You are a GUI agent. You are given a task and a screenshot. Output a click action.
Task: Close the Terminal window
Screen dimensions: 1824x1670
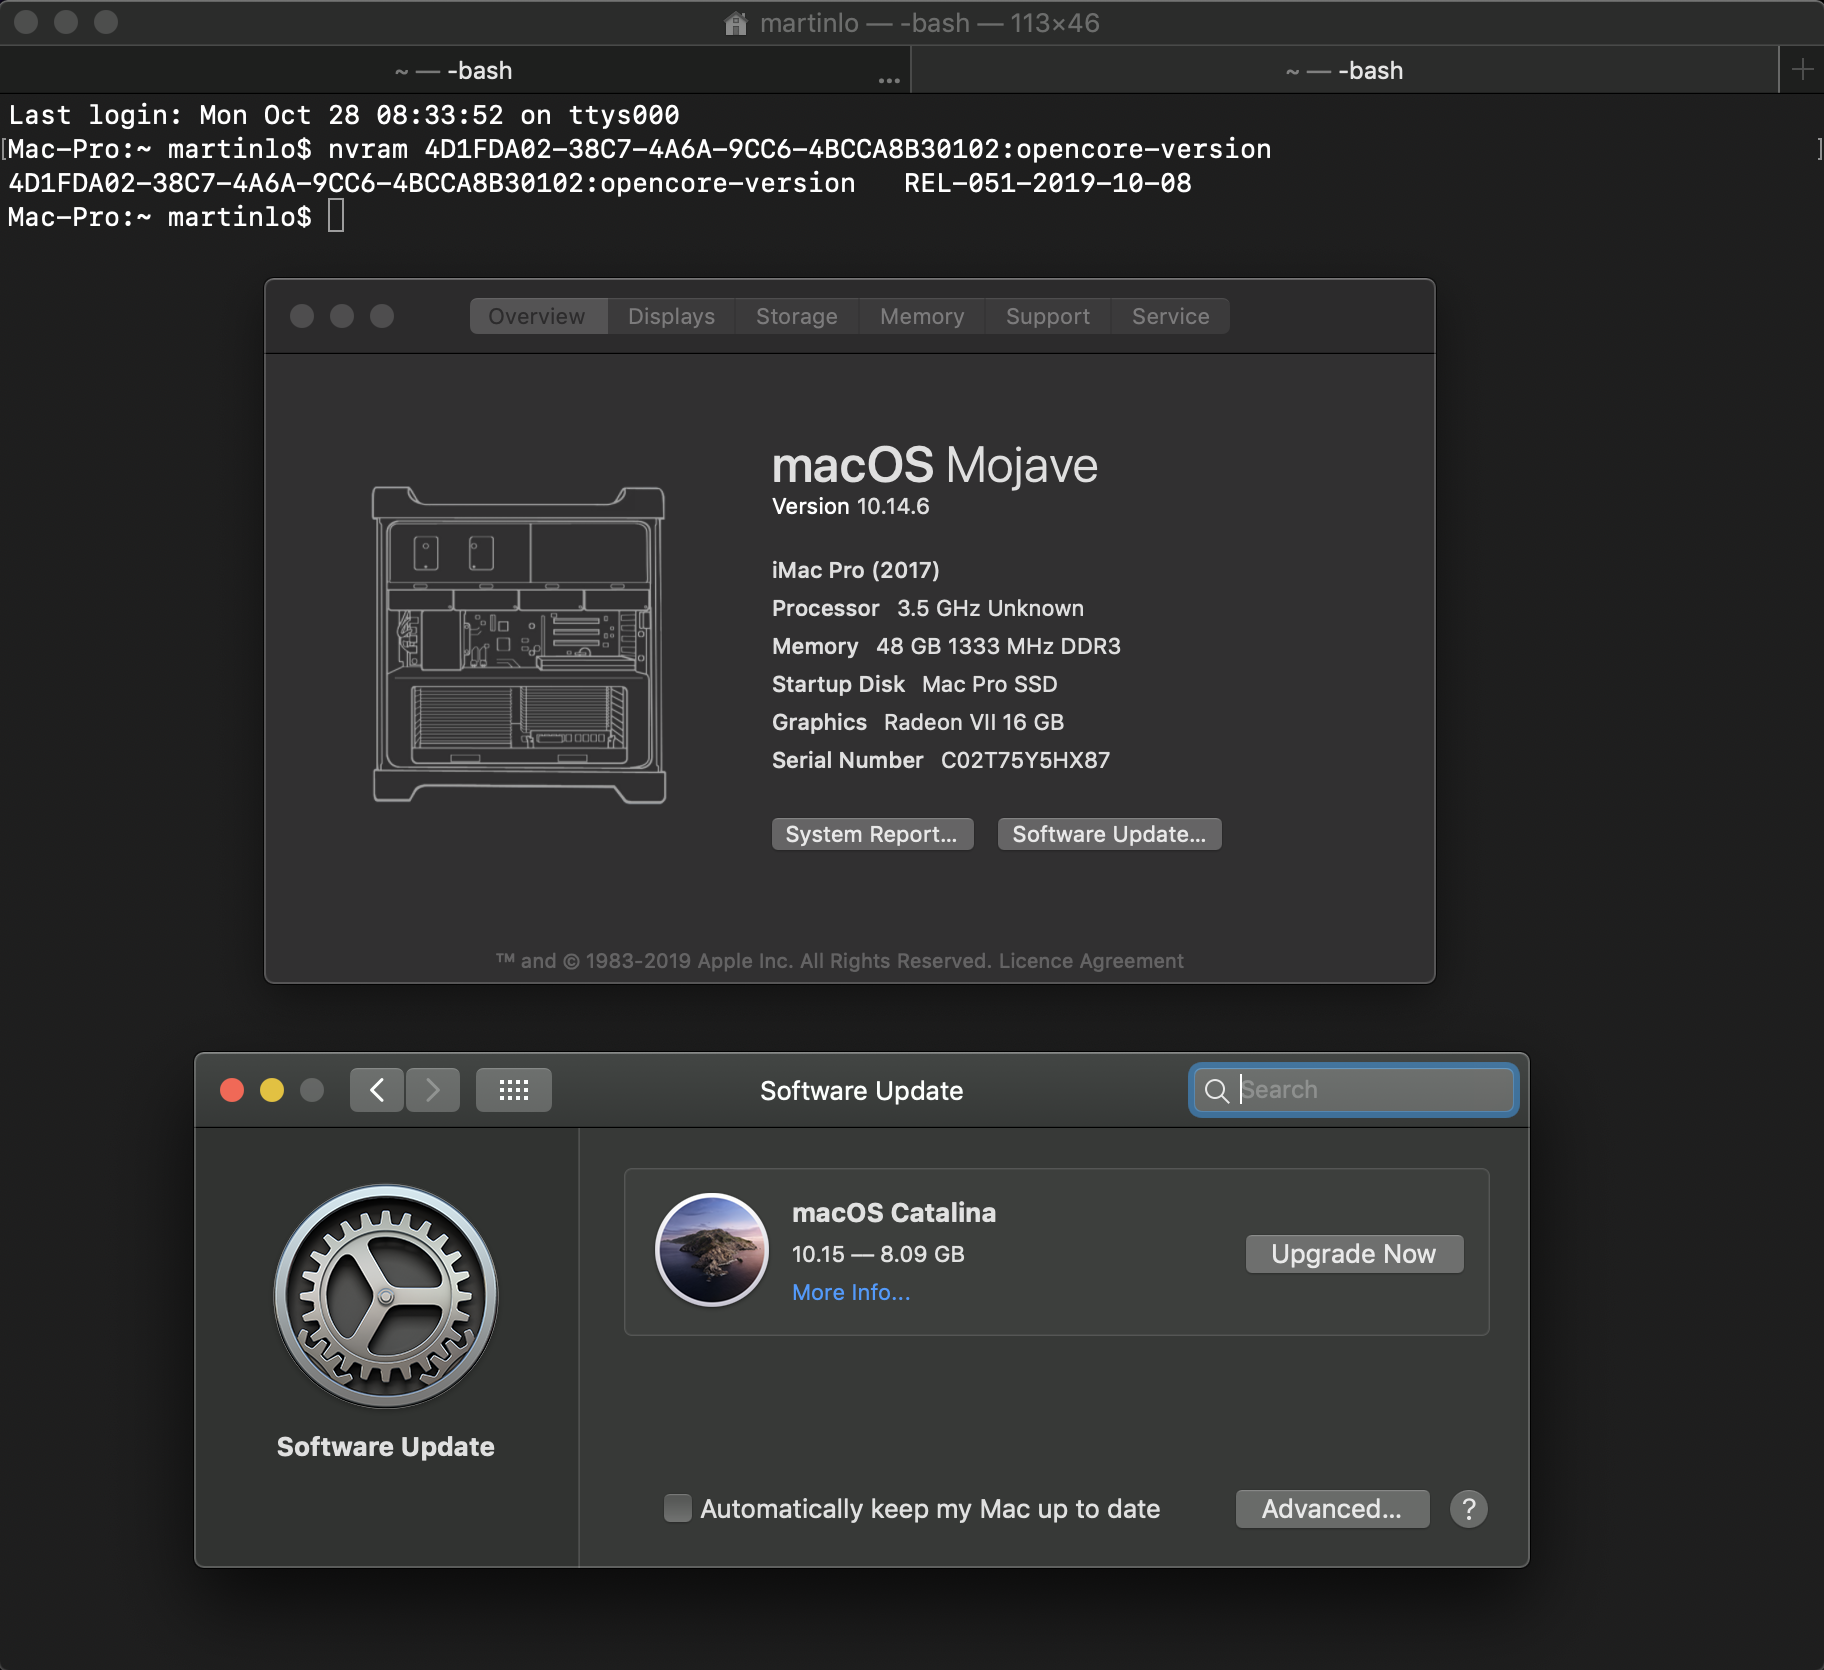(26, 22)
